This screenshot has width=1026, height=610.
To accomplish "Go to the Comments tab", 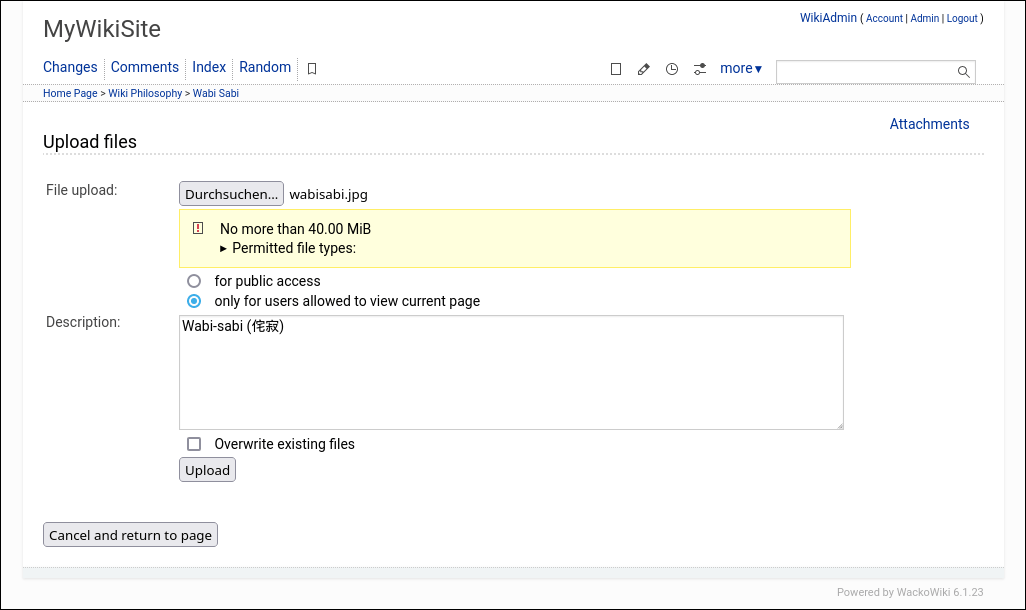I will (145, 67).
